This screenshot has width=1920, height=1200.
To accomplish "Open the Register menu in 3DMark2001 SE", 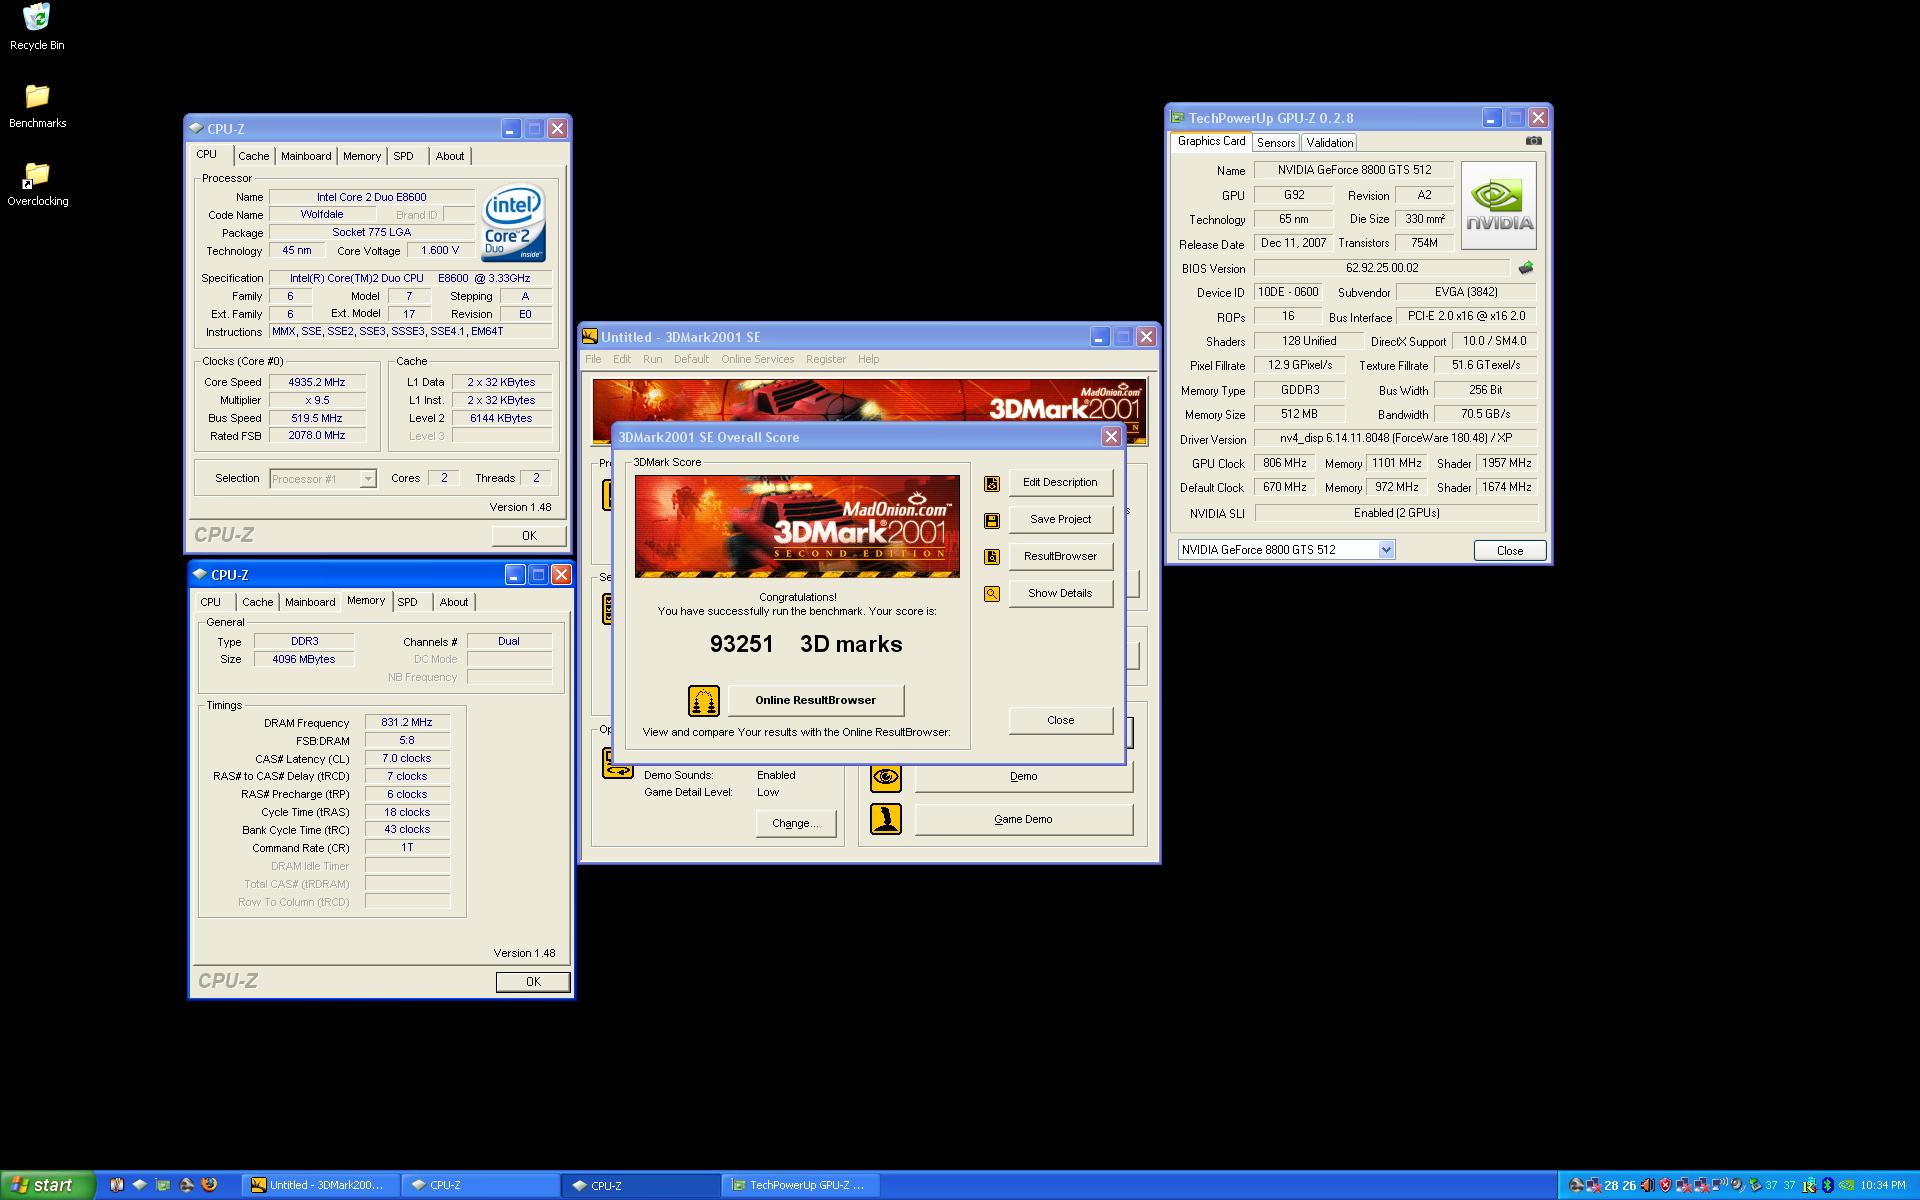I will point(826,359).
